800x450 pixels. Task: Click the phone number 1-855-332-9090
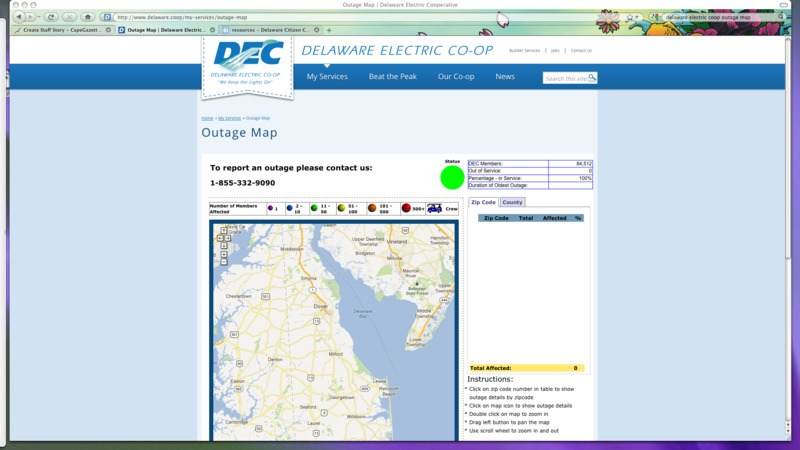click(x=242, y=183)
